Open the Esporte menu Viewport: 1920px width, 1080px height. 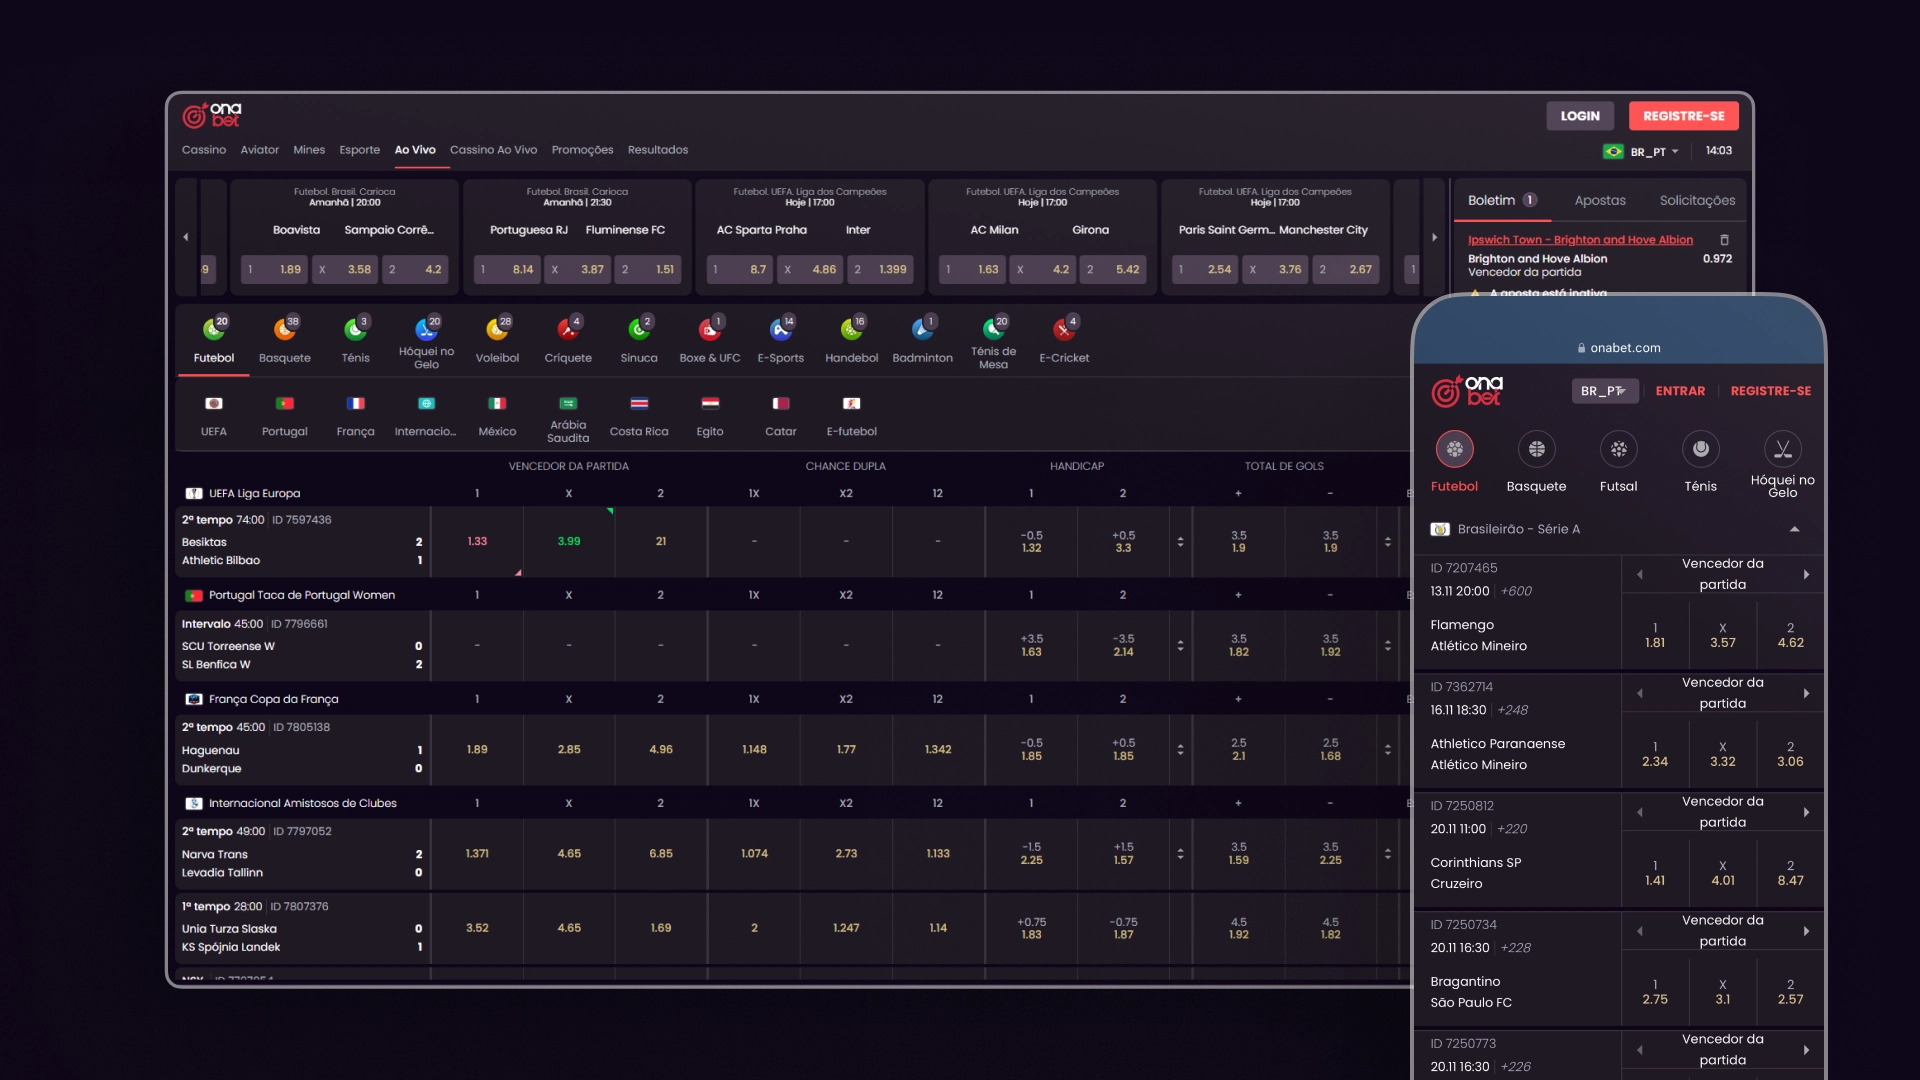(359, 150)
